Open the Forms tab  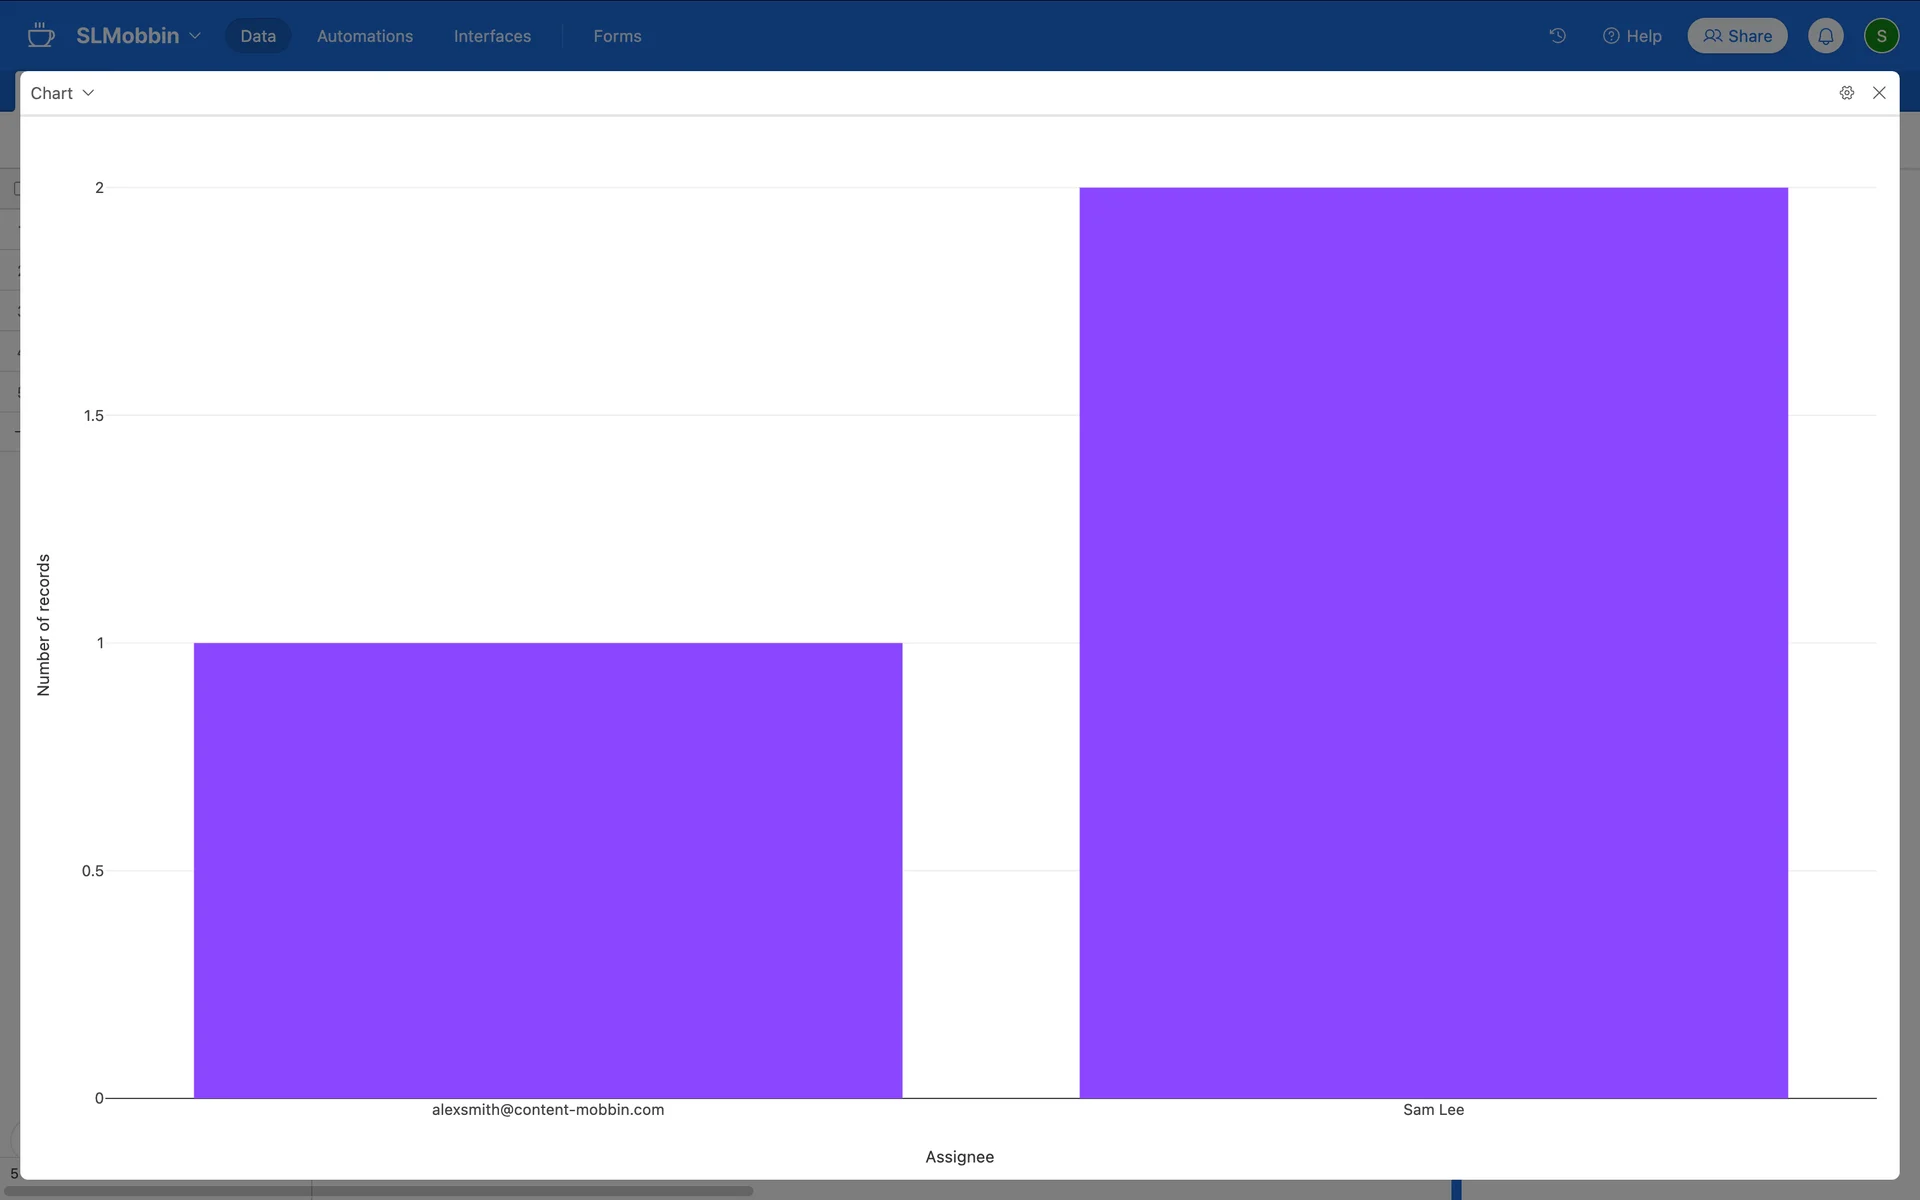(x=617, y=36)
